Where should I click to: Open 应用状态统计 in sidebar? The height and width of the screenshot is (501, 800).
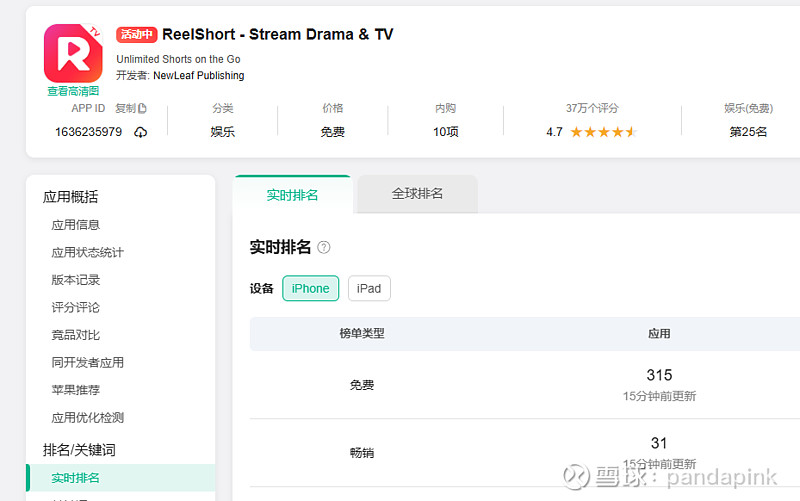tap(87, 253)
